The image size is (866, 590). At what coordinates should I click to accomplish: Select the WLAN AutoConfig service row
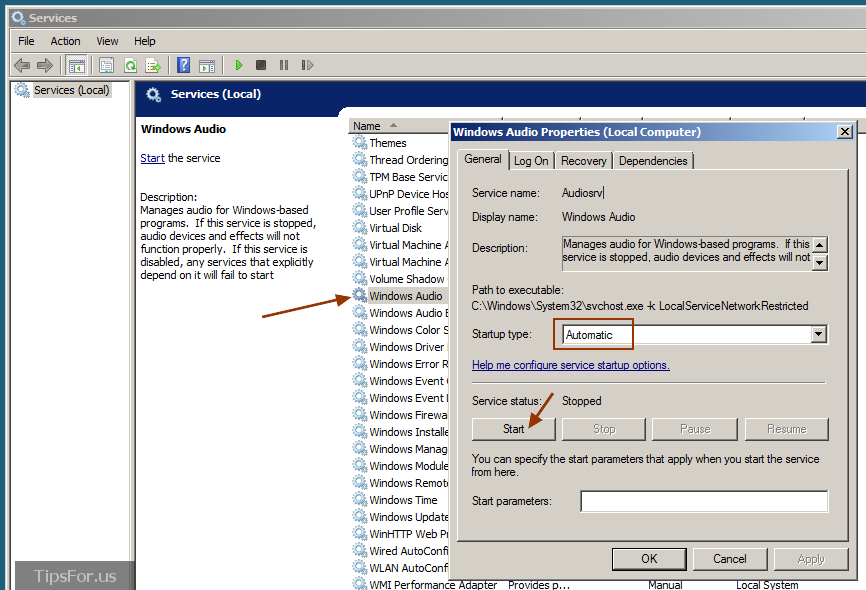(400, 568)
